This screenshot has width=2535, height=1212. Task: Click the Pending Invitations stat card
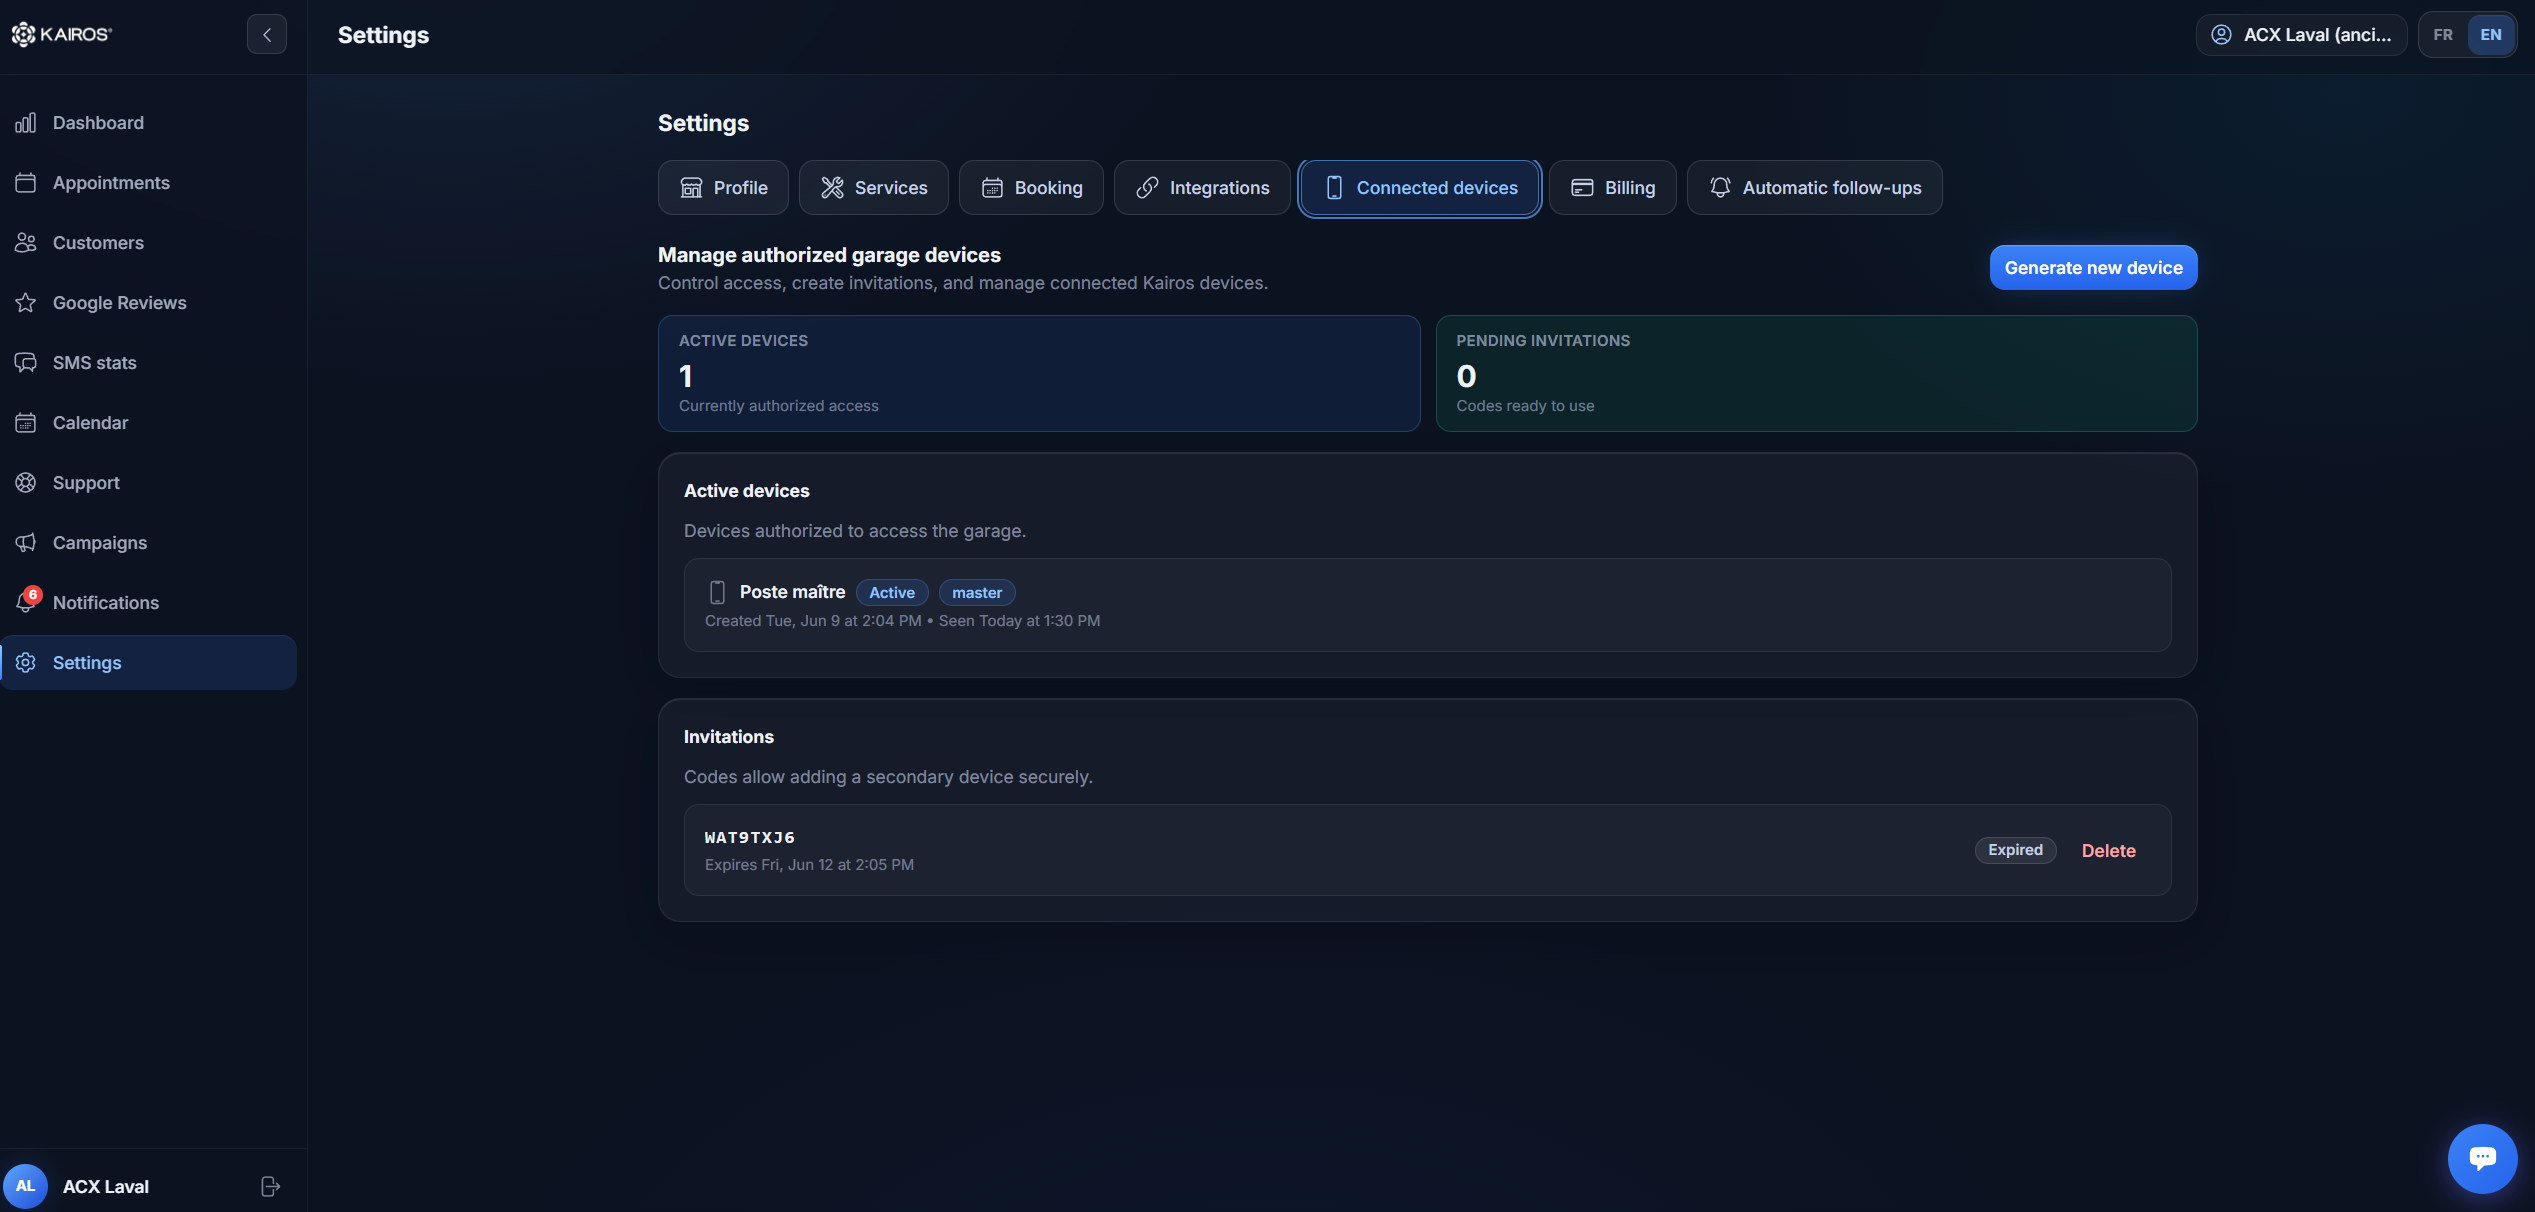coord(1816,373)
